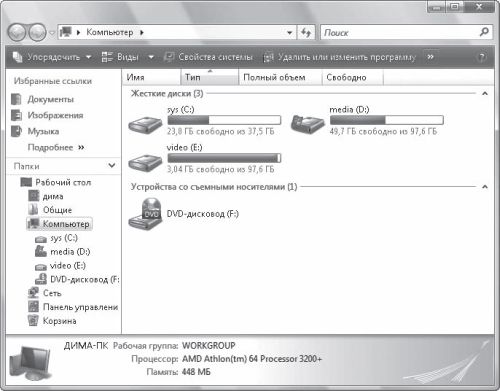The height and width of the screenshot is (391, 500).
Task: Click the Жесткие диски (3) group label
Action: tap(167, 93)
